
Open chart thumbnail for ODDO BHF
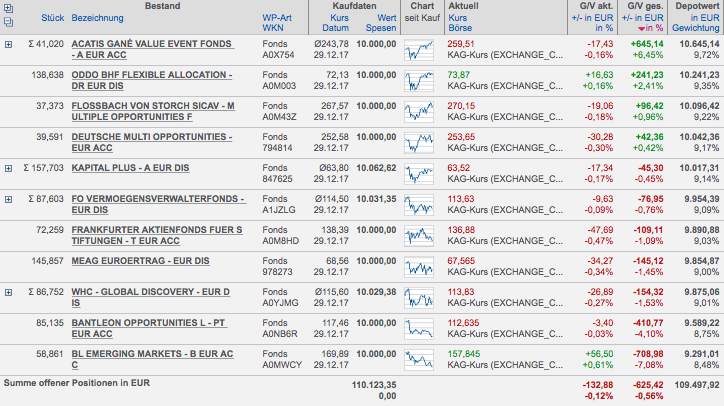coord(419,81)
